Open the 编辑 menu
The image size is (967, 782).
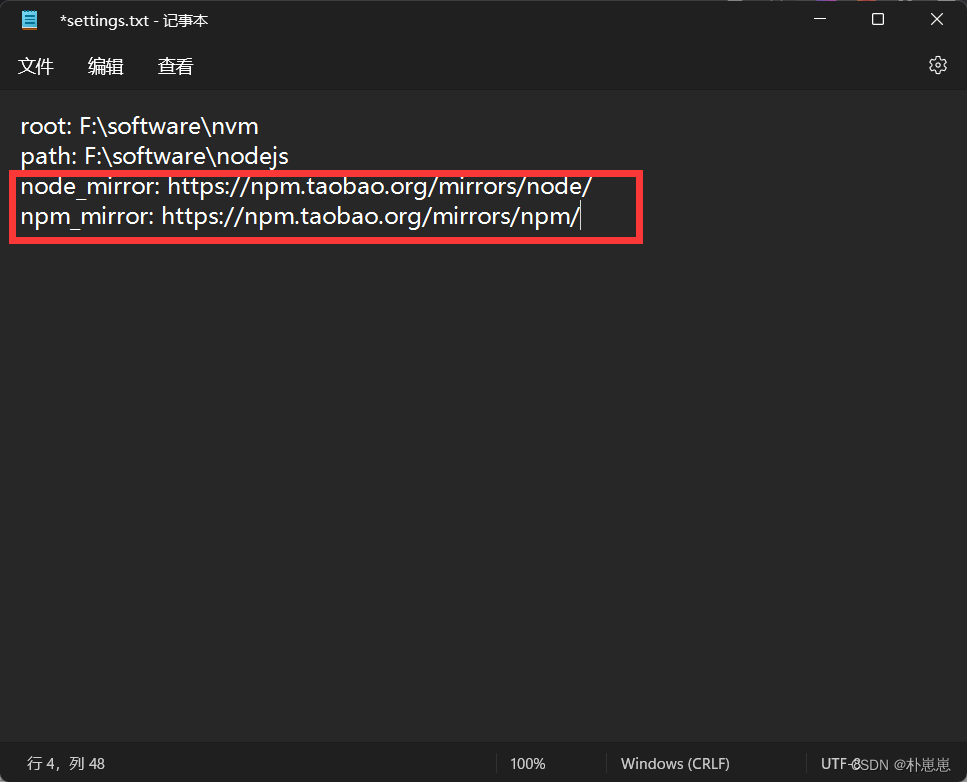(105, 66)
